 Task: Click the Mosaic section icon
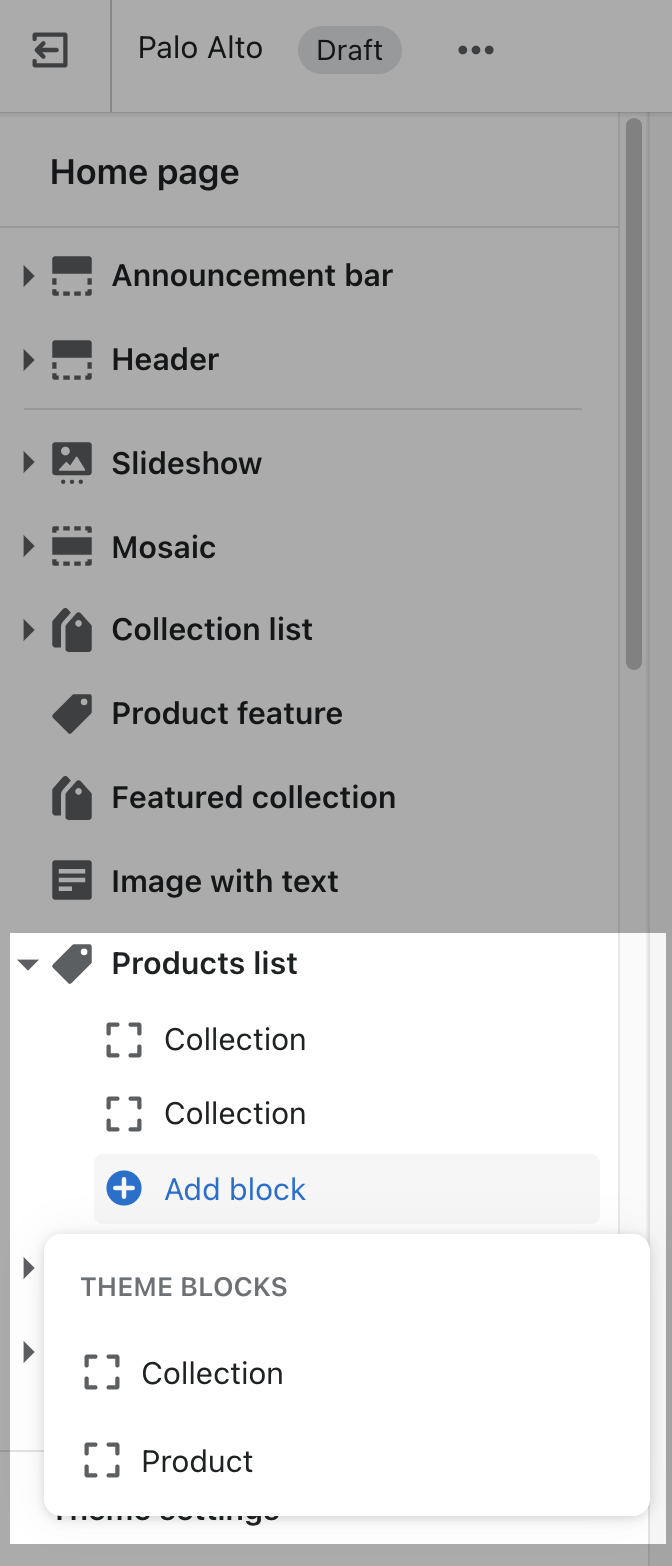pyautogui.click(x=72, y=547)
